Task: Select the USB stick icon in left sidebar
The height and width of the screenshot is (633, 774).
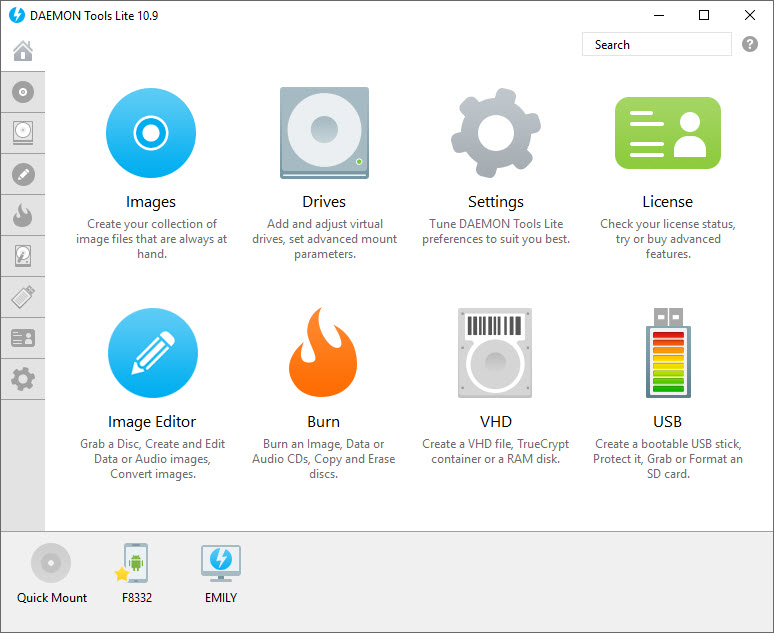Action: (23, 297)
